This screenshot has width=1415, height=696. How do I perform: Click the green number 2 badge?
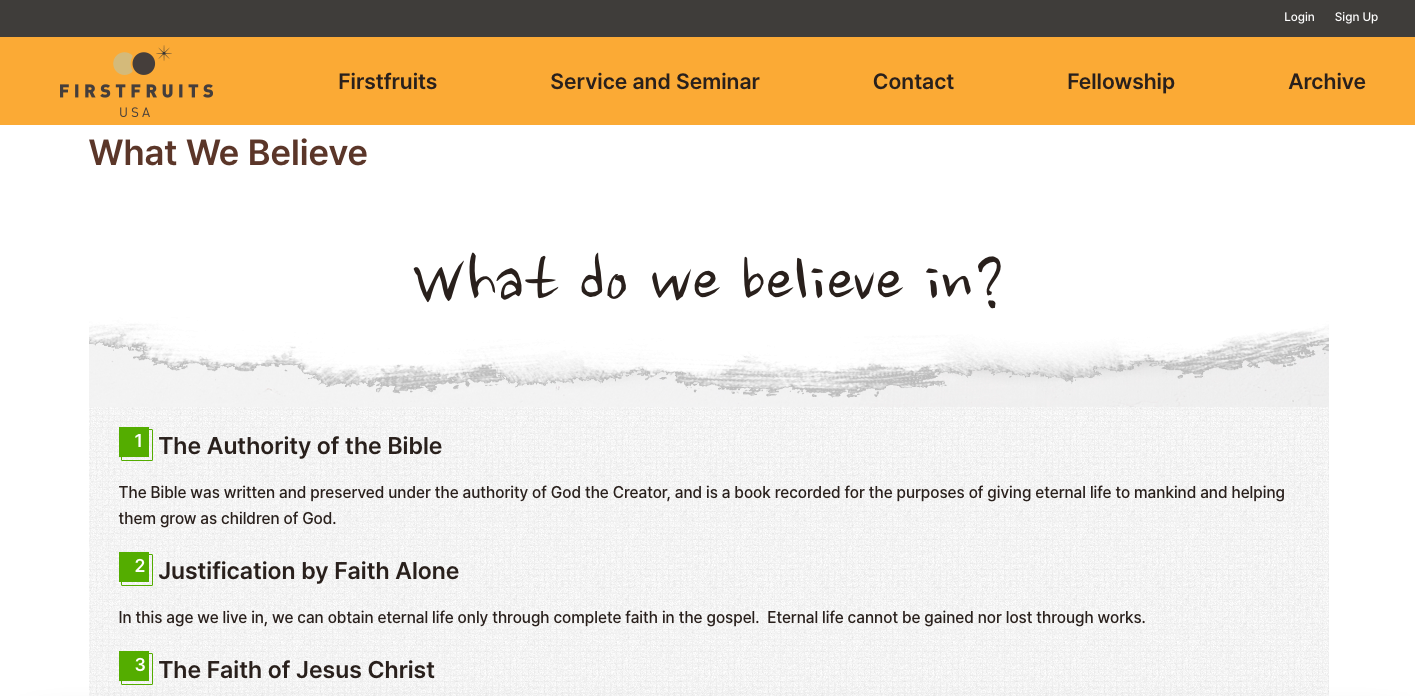[135, 568]
